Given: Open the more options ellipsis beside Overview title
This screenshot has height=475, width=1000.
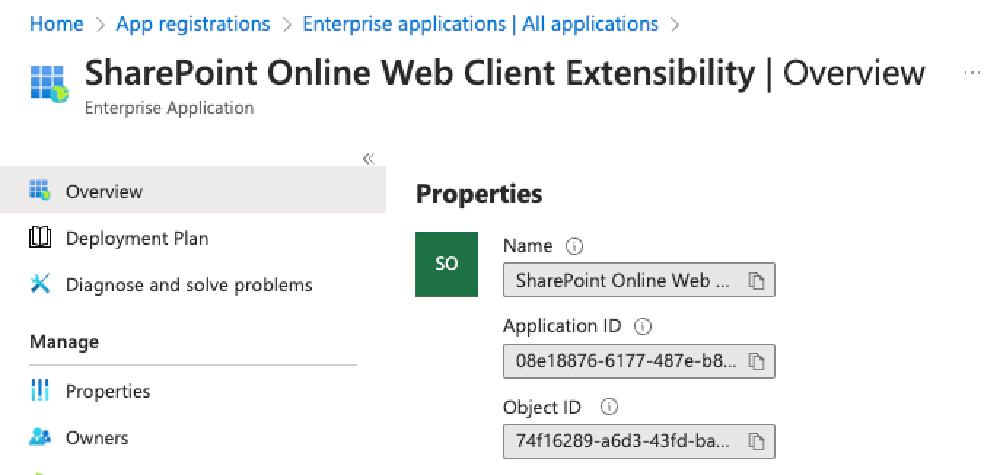Looking at the screenshot, I should click(x=972, y=73).
